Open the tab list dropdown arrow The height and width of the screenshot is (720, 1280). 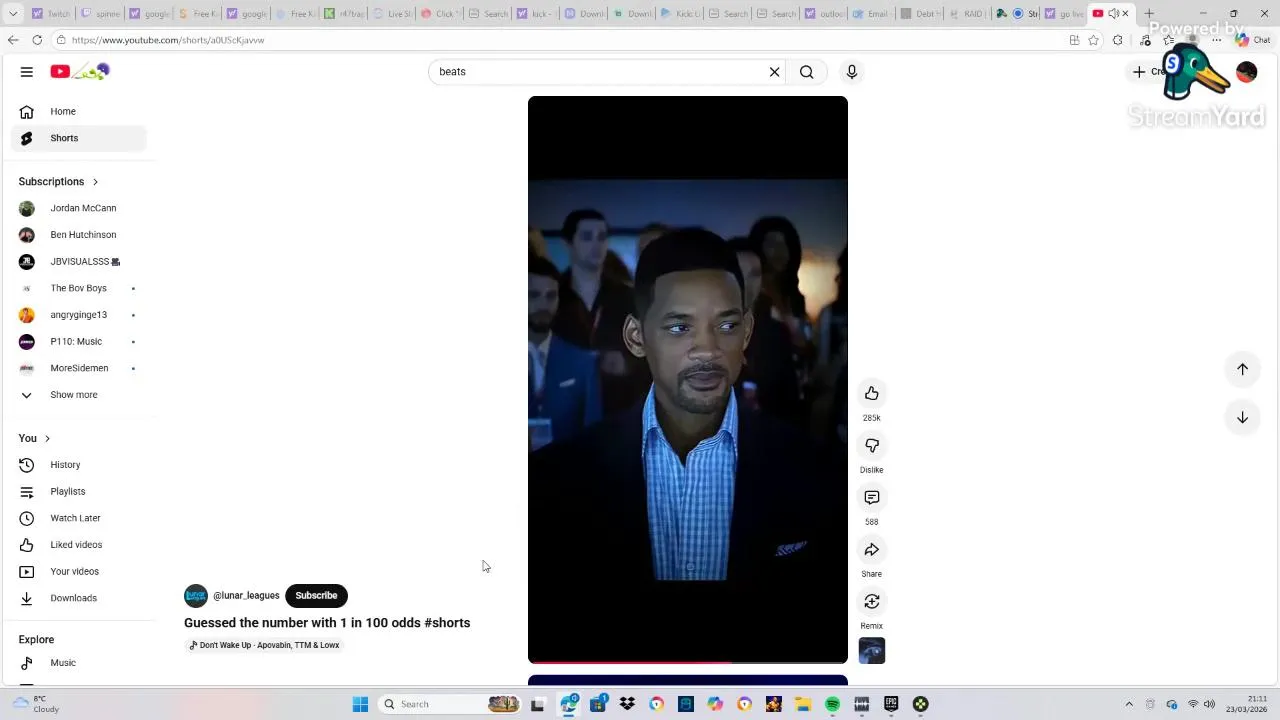point(13,14)
